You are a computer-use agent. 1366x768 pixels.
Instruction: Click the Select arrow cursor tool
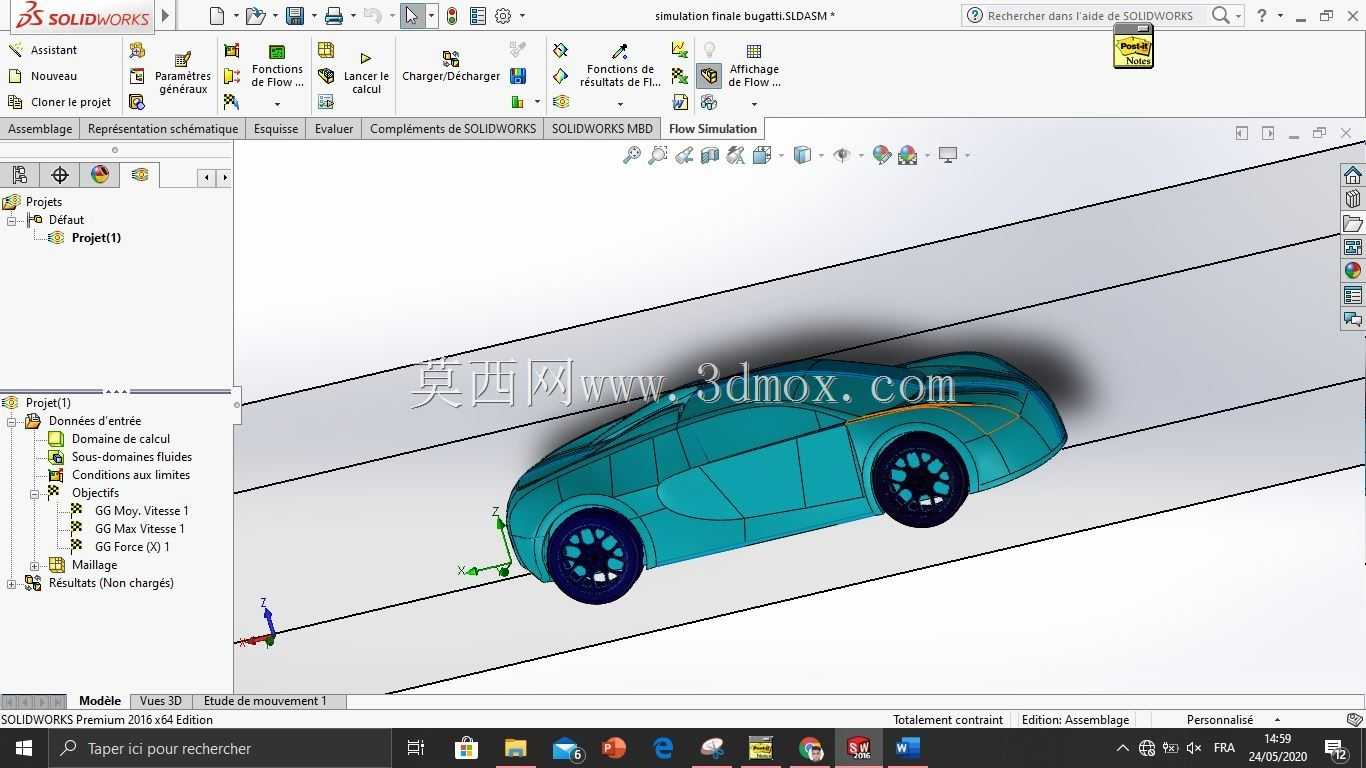tap(412, 16)
